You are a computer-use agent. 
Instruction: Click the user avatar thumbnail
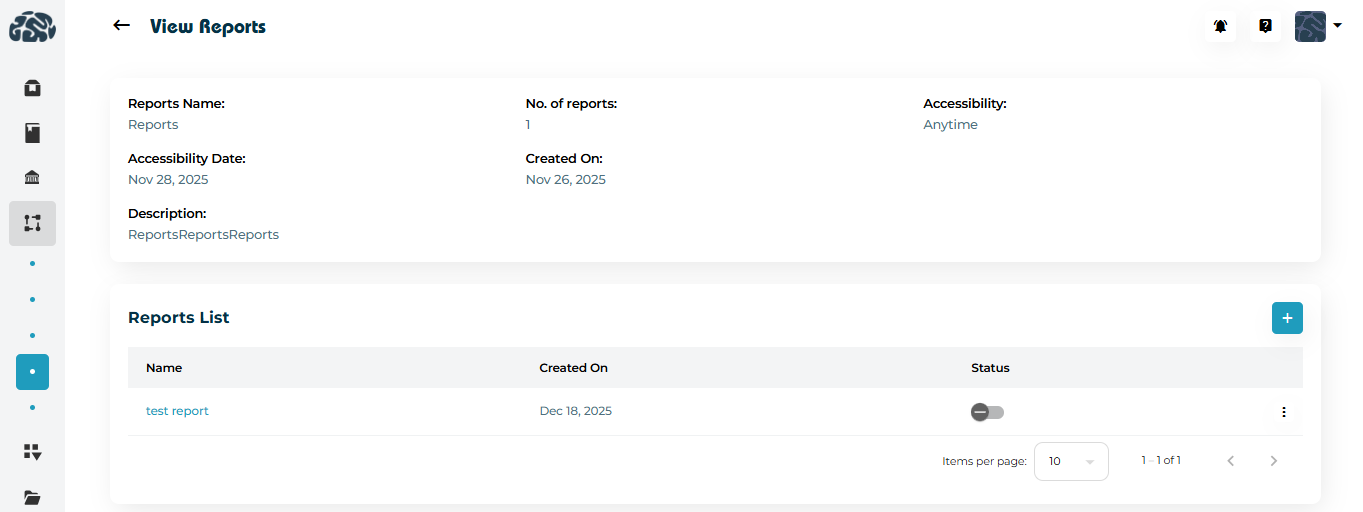tap(1310, 27)
